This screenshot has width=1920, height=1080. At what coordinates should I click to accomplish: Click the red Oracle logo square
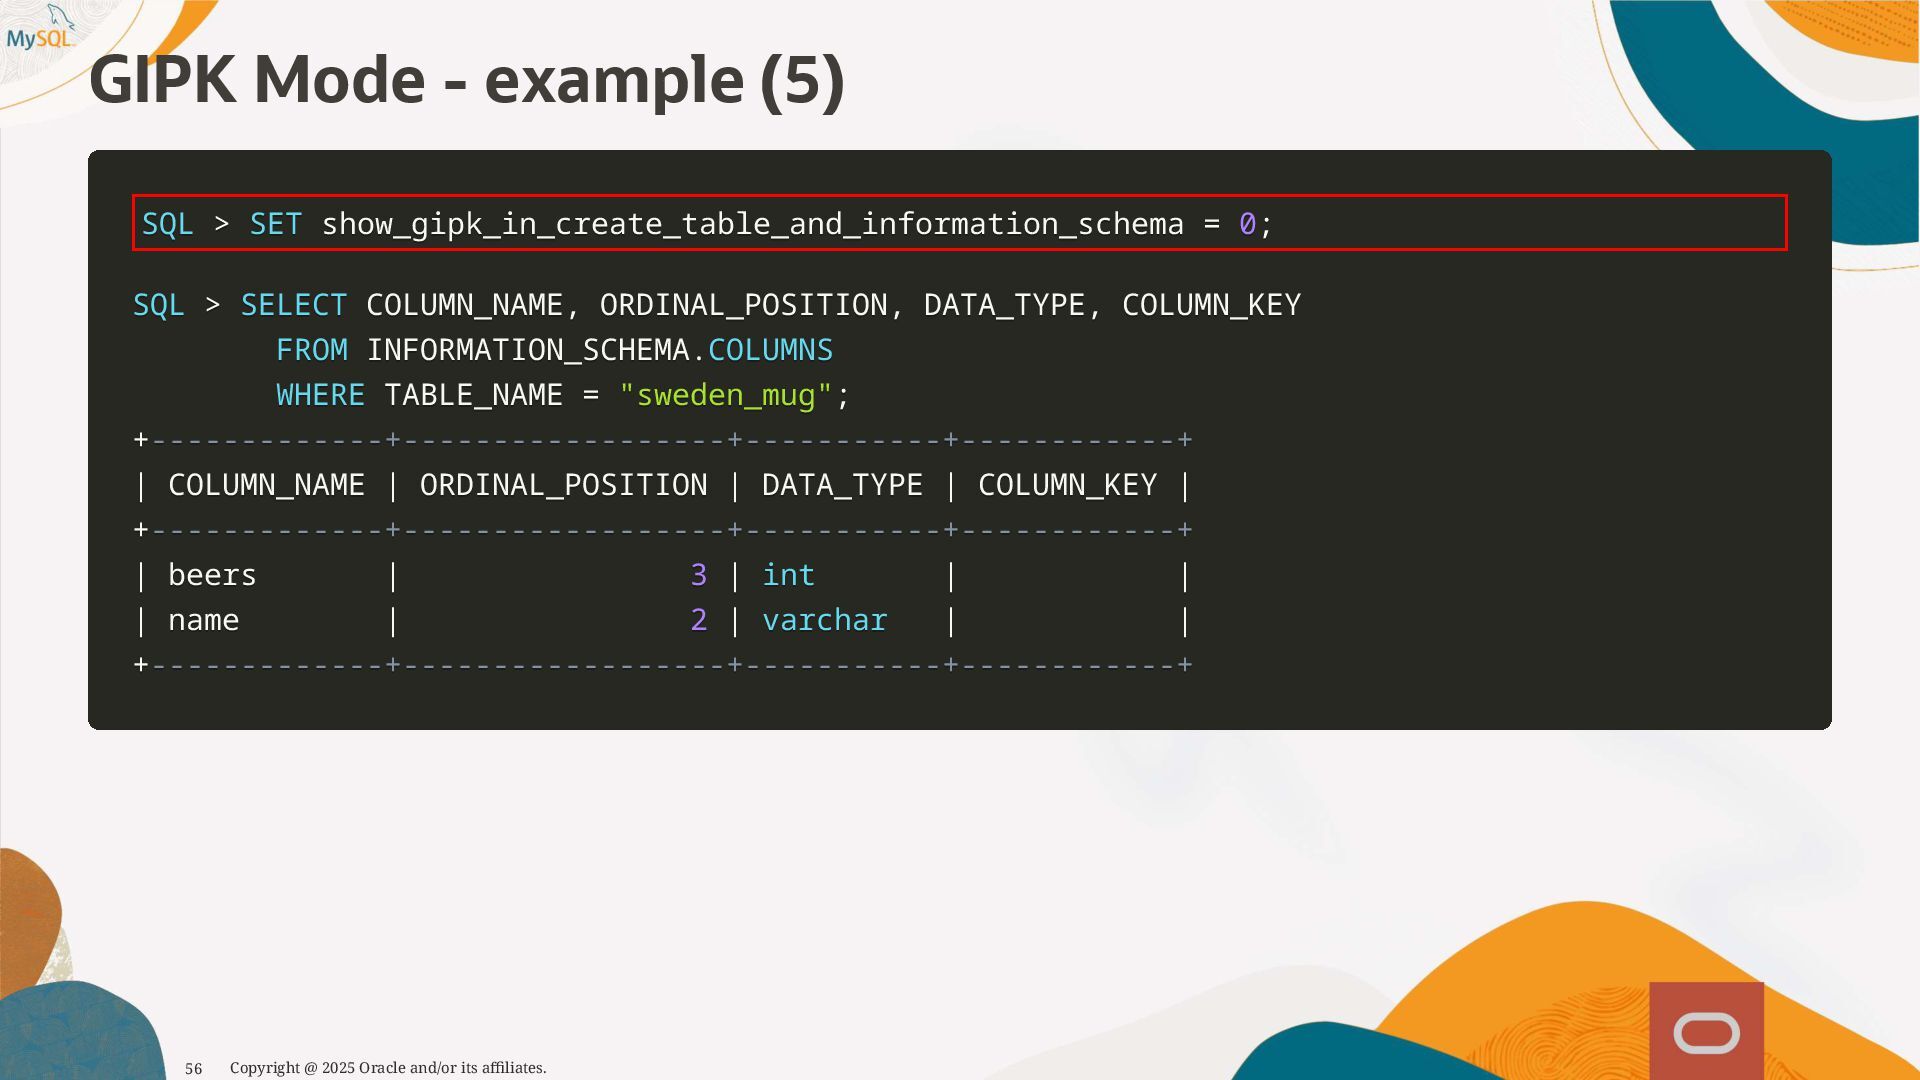coord(1706,1032)
